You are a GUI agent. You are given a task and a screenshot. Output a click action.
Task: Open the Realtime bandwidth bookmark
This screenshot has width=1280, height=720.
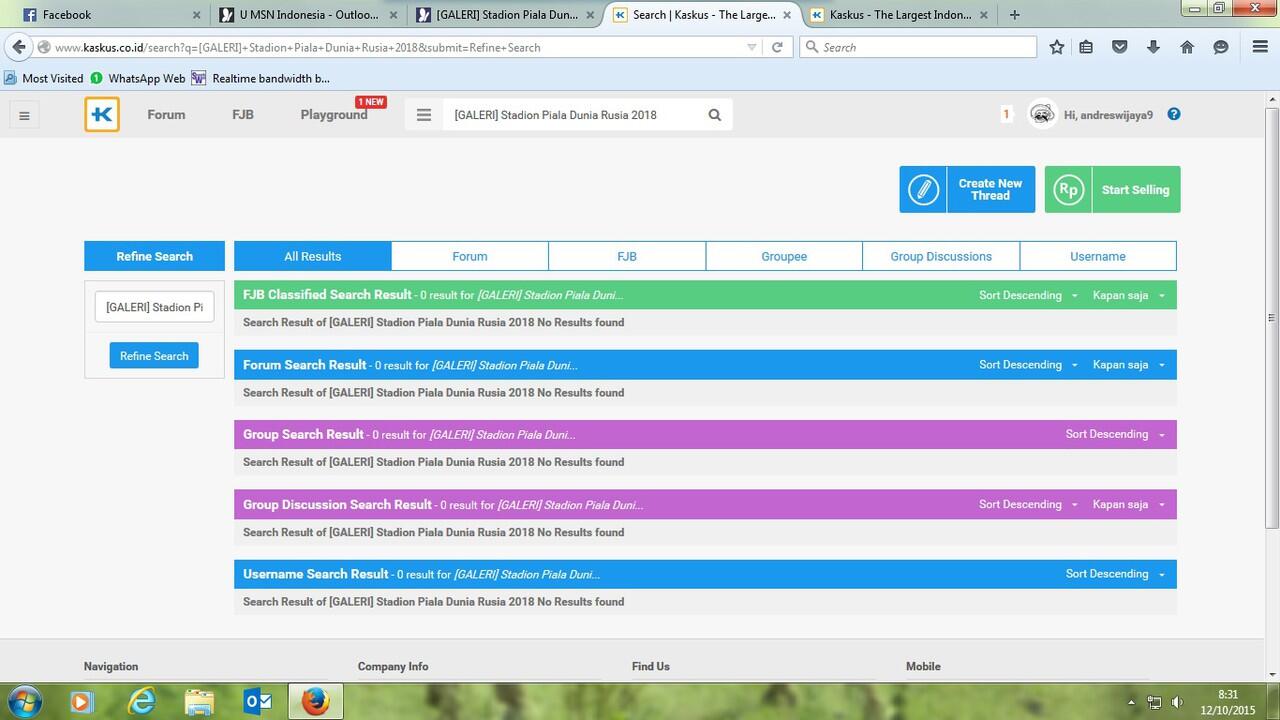click(x=261, y=78)
